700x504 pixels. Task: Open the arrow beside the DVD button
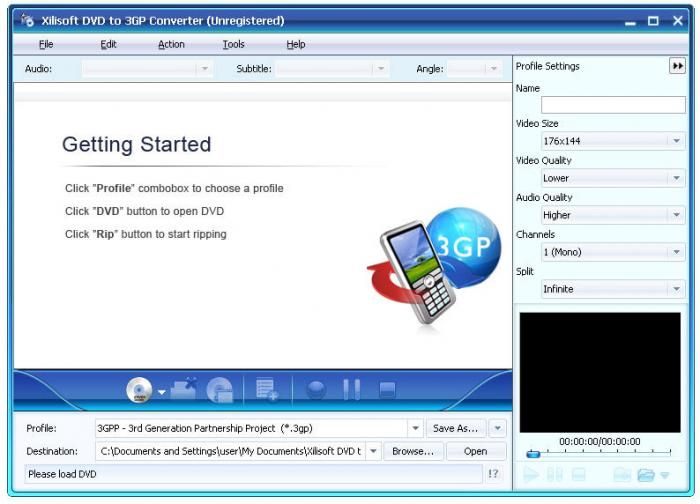162,392
